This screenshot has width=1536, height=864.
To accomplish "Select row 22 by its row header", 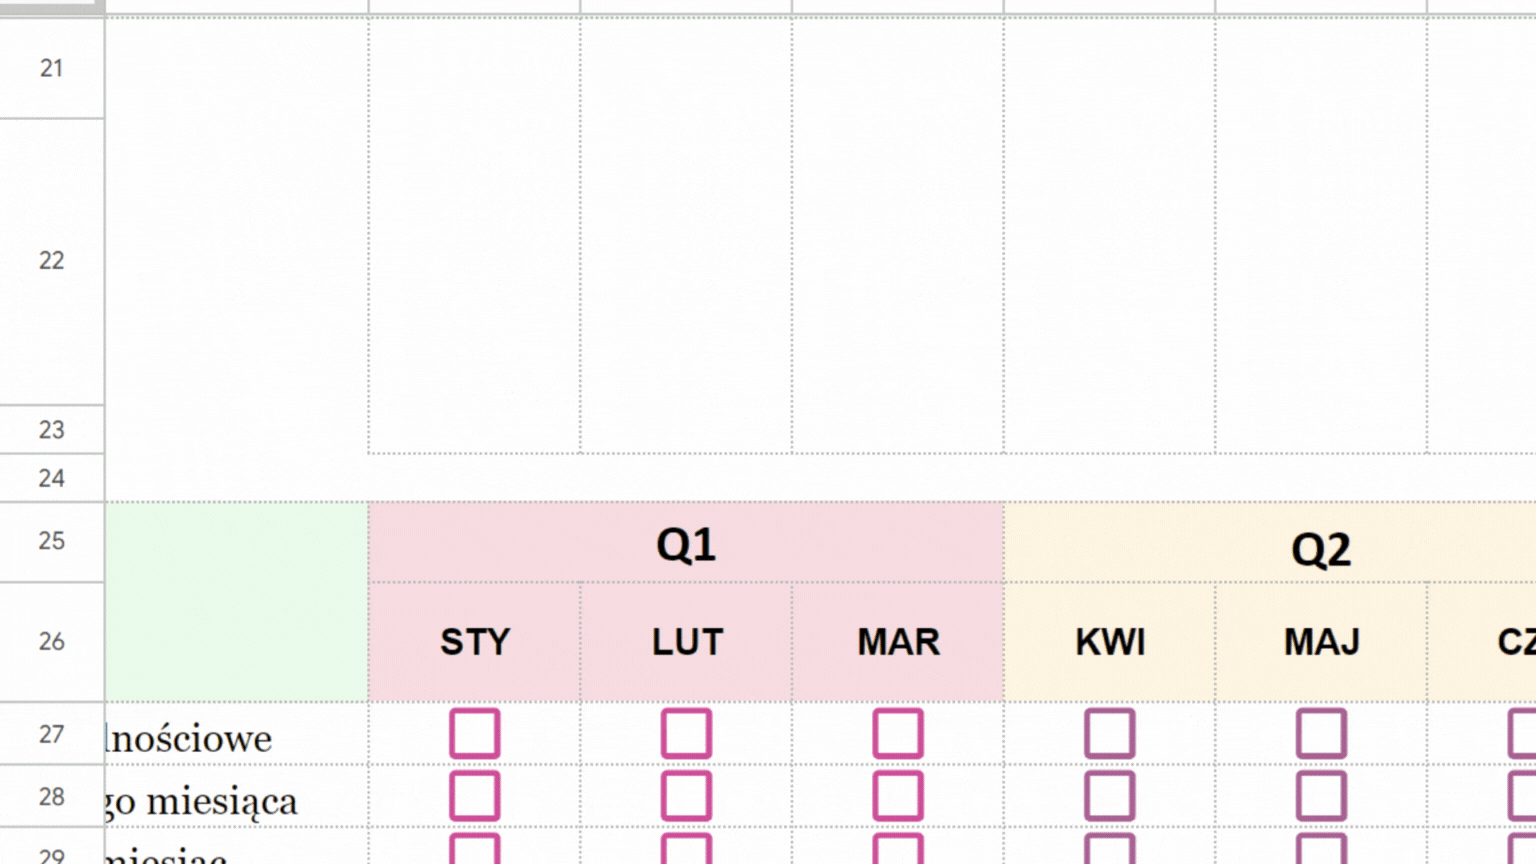I will (51, 261).
